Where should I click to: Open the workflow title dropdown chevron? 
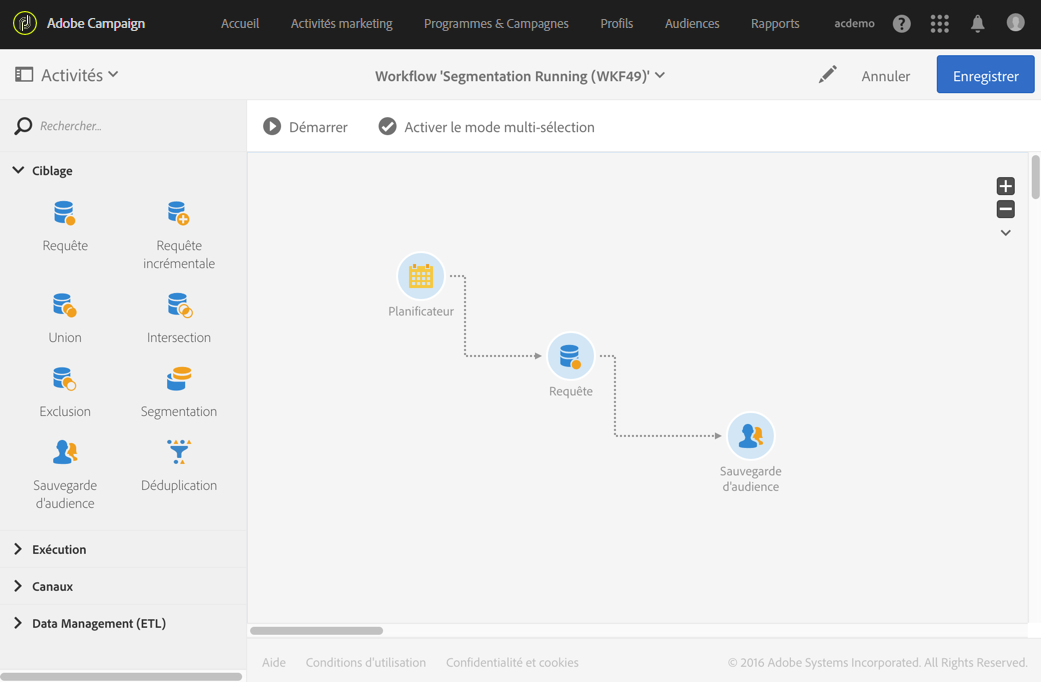(660, 75)
